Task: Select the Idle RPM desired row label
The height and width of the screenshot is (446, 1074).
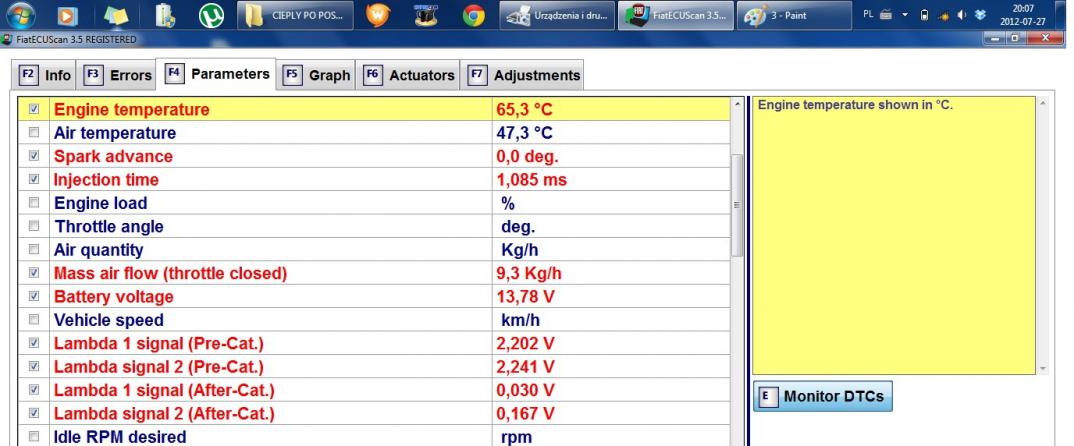Action: point(120,437)
